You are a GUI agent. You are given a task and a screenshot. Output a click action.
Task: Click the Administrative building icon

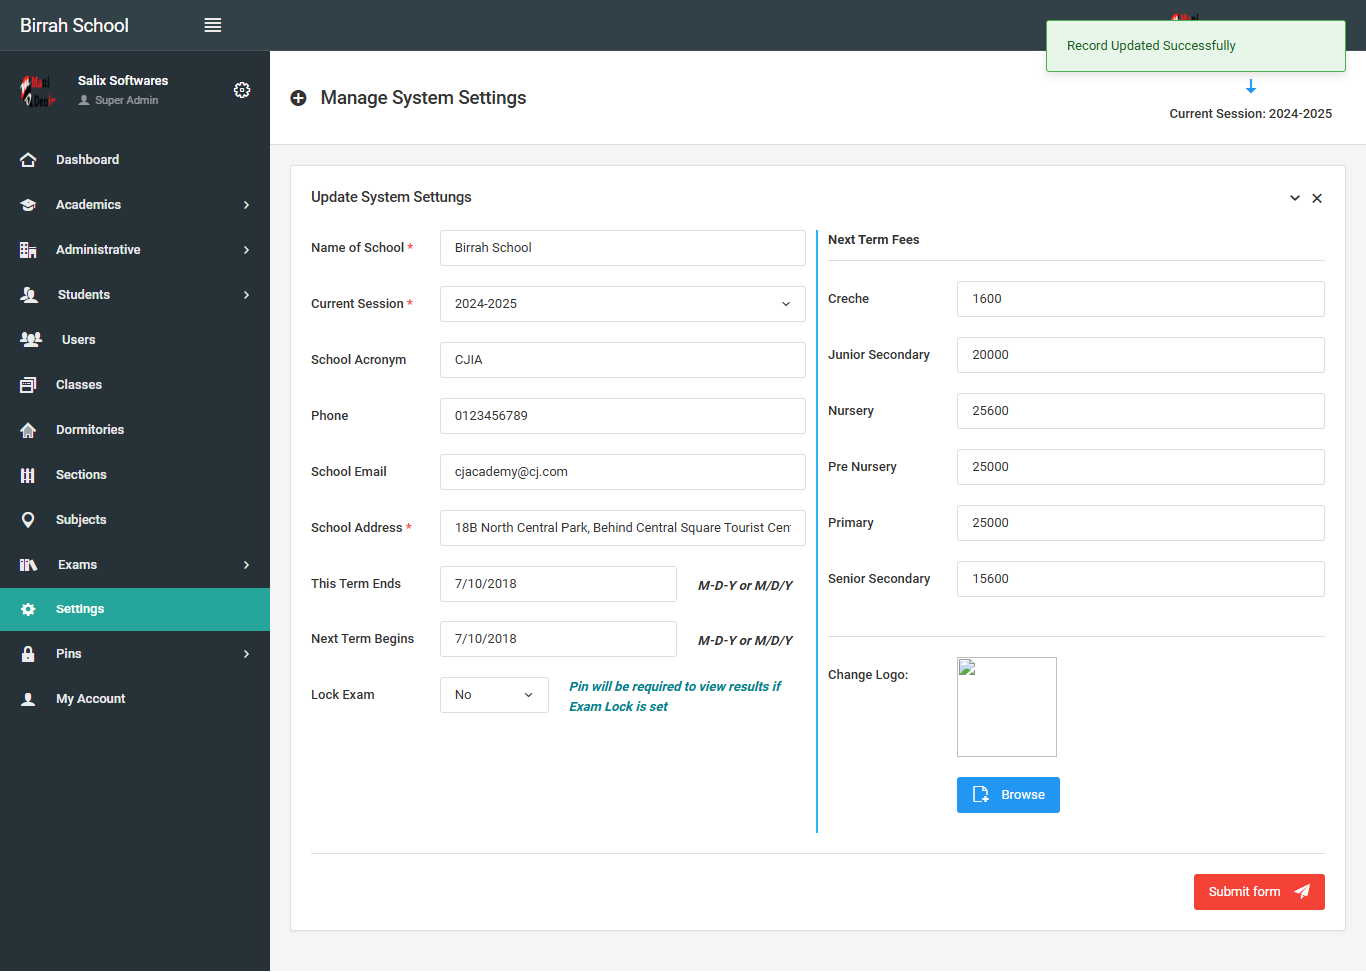(x=28, y=250)
